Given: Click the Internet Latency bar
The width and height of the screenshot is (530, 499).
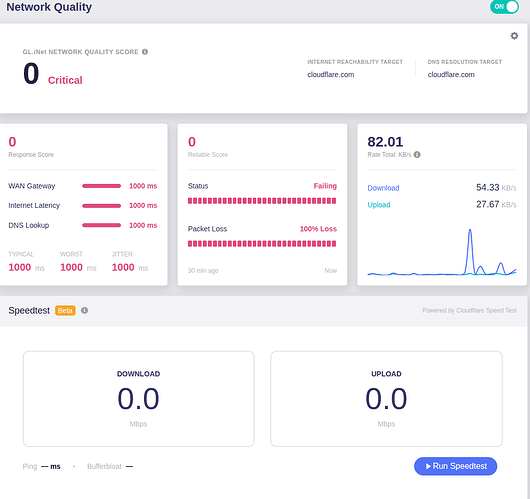Looking at the screenshot, I should 101,206.
